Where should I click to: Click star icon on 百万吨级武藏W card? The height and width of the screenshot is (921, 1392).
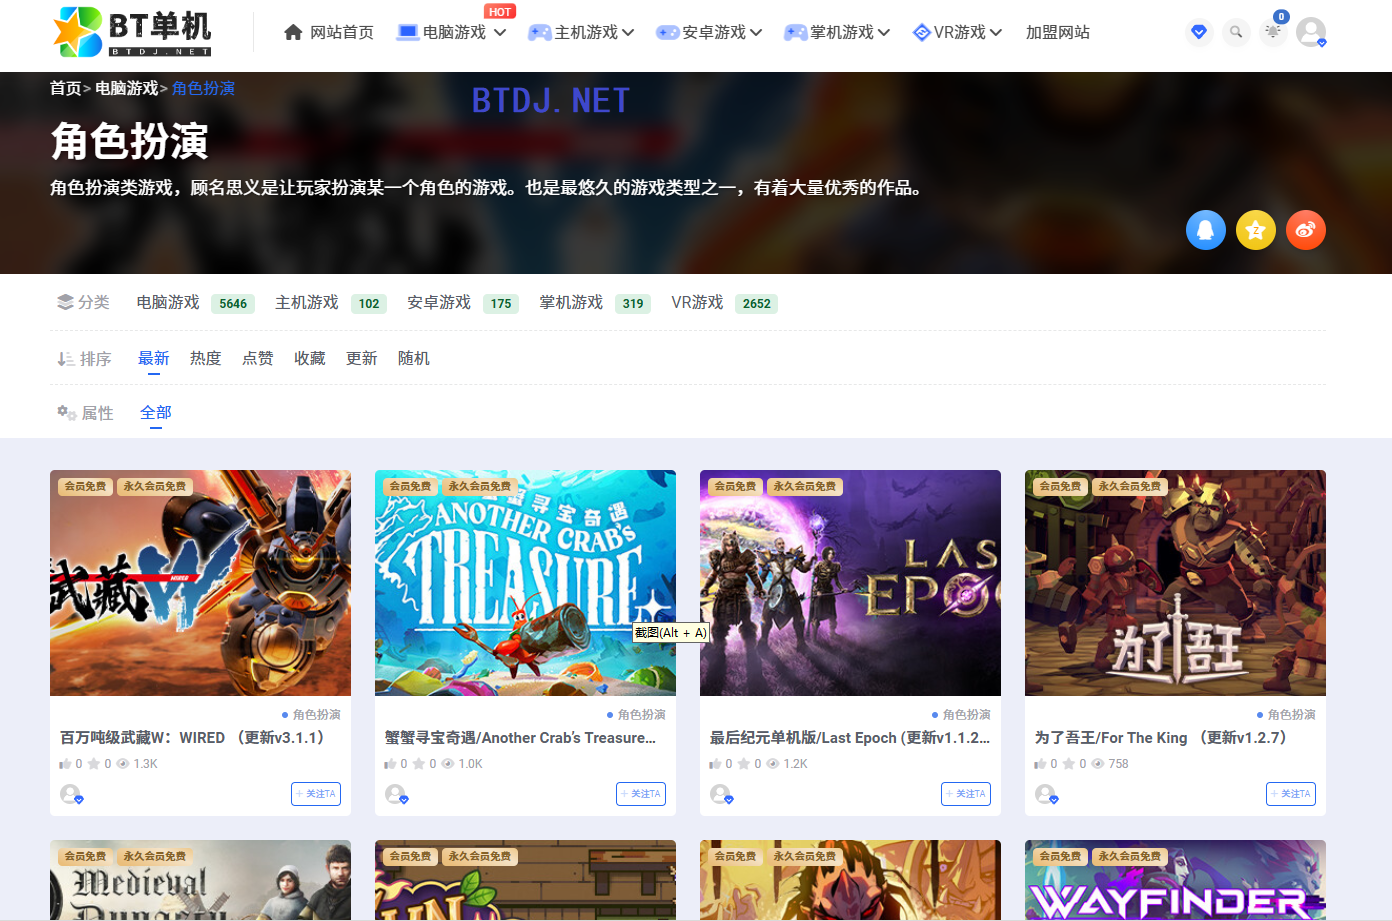coord(94,764)
